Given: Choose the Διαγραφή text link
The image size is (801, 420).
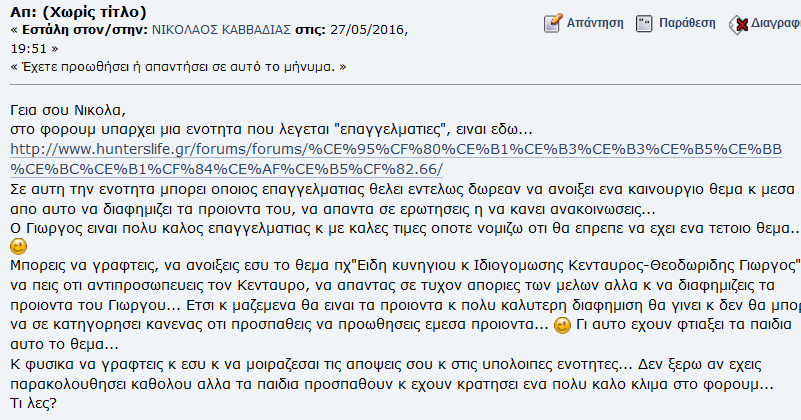Looking at the screenshot, I should coord(776,23).
